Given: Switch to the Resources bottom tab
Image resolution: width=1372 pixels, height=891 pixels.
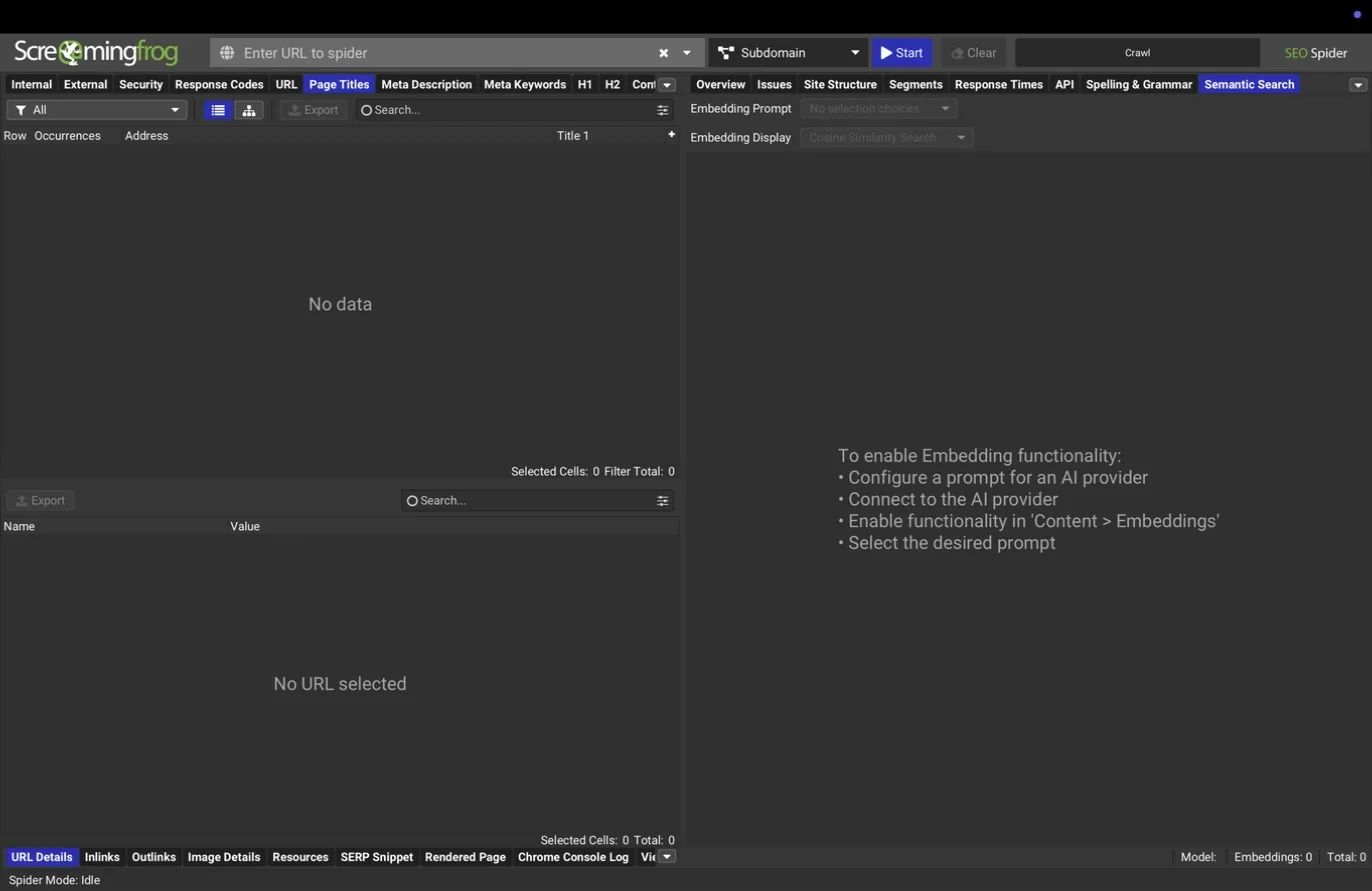Looking at the screenshot, I should pyautogui.click(x=300, y=857).
